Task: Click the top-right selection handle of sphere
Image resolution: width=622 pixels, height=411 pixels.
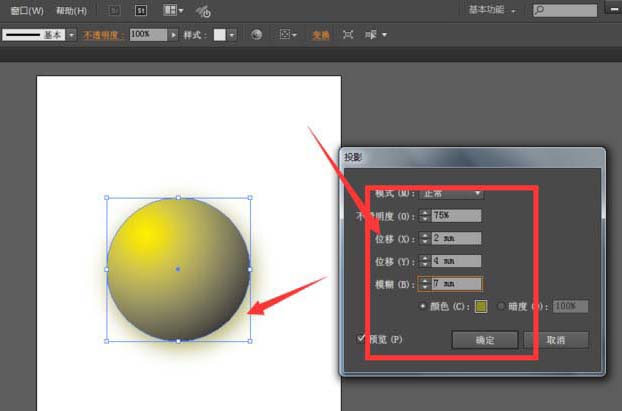Action: (x=250, y=198)
